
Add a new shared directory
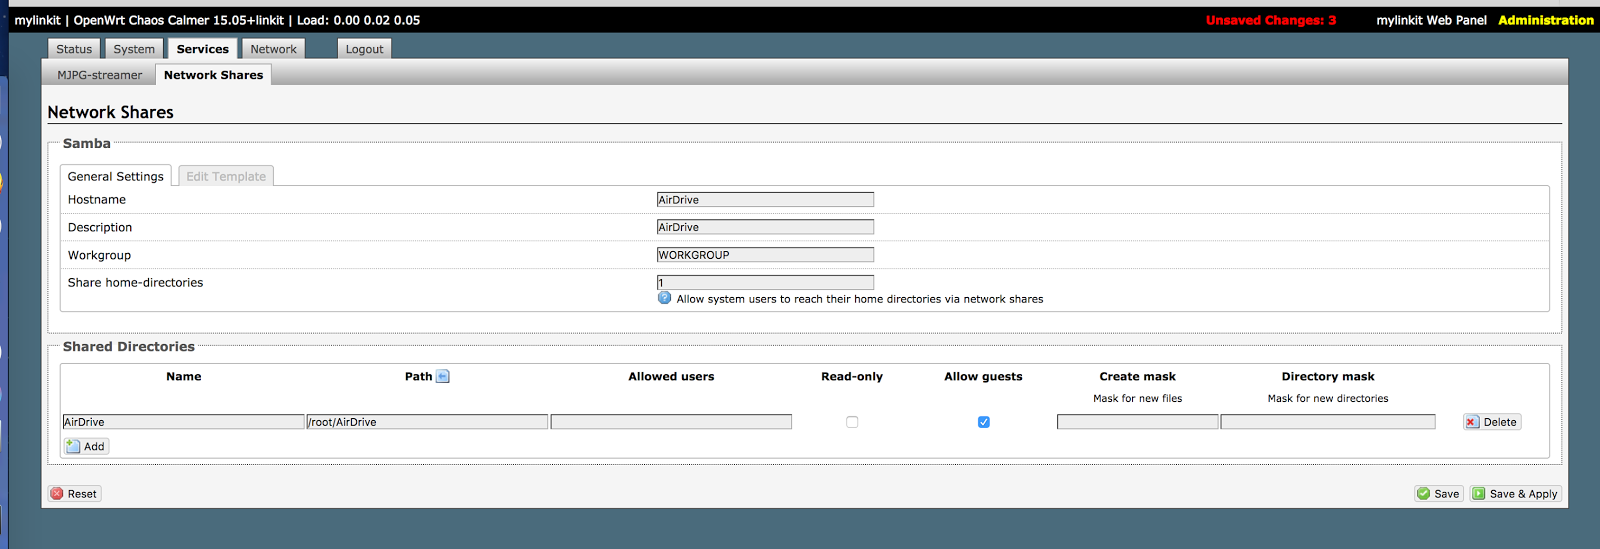(86, 446)
